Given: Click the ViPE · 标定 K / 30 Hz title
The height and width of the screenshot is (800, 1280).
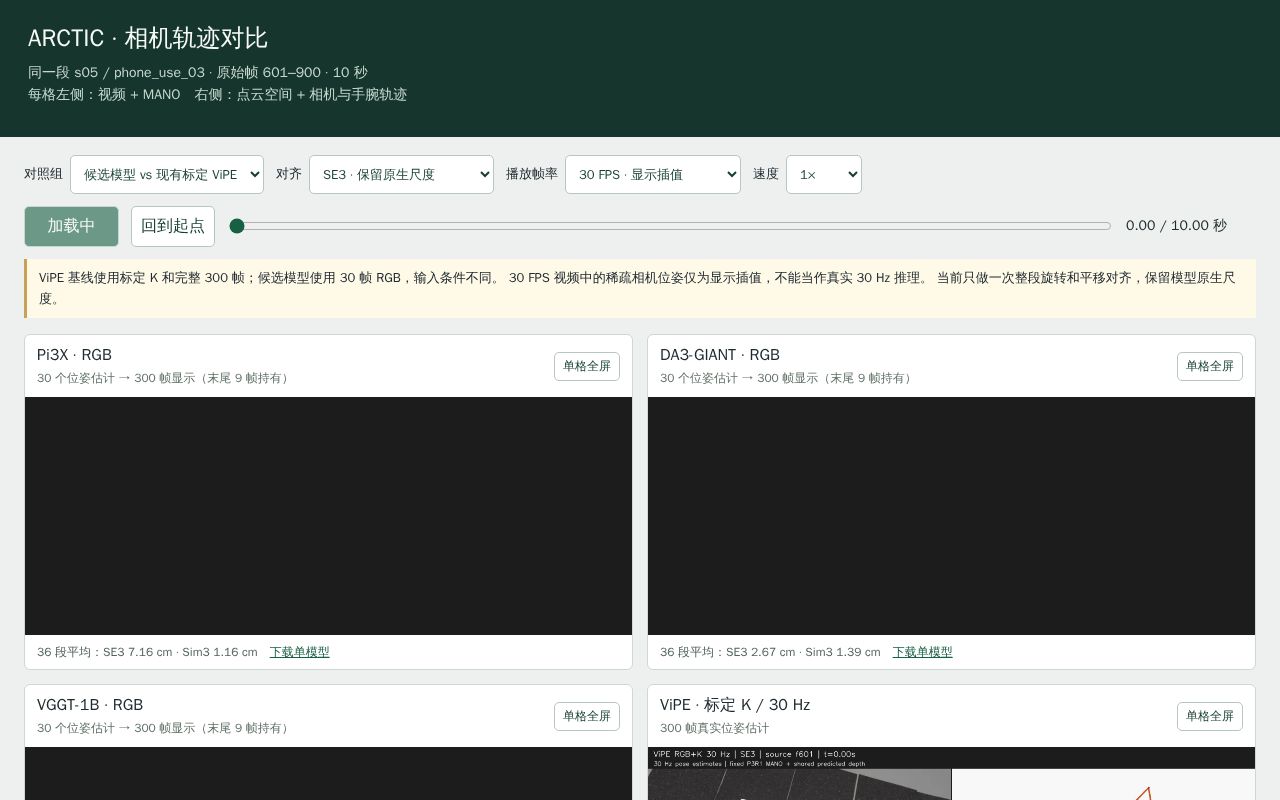Looking at the screenshot, I should pyautogui.click(x=735, y=705).
